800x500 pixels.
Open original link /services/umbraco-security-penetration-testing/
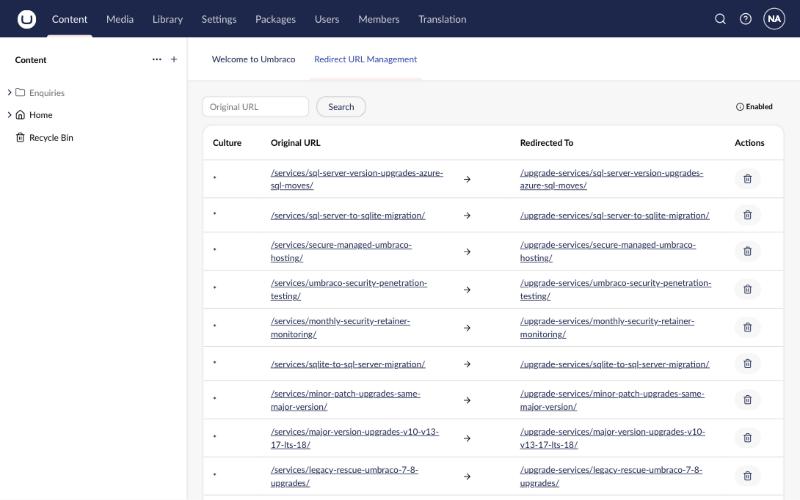[x=348, y=289]
